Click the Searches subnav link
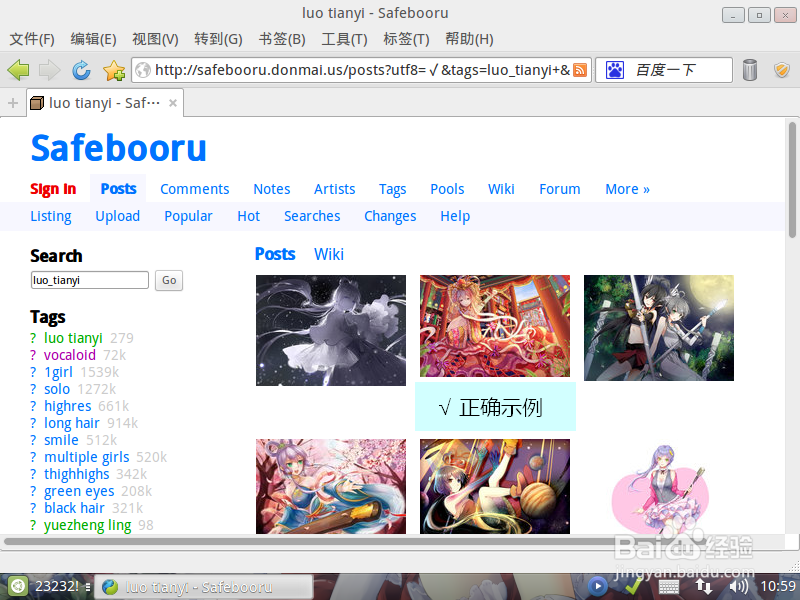The width and height of the screenshot is (800, 600). click(x=312, y=216)
